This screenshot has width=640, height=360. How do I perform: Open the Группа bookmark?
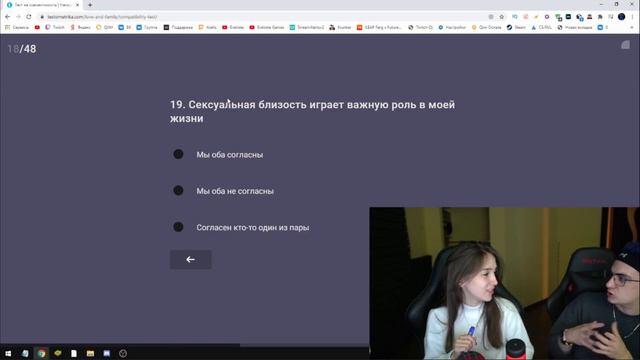[x=147, y=27]
